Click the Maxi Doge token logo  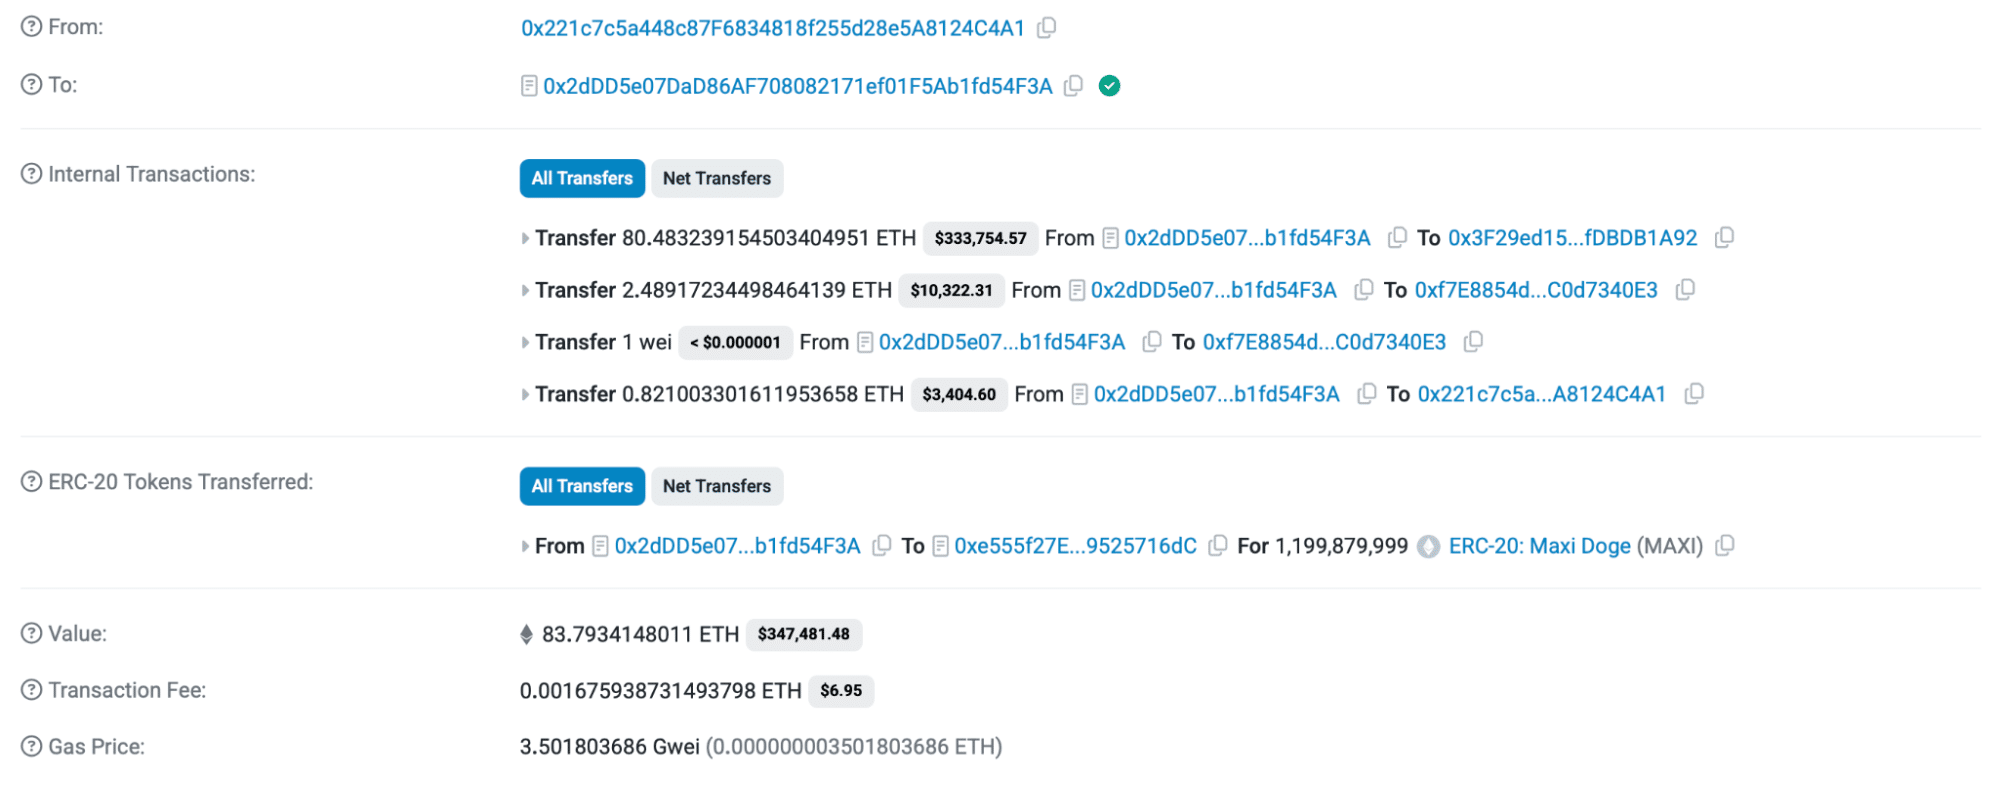click(1429, 547)
